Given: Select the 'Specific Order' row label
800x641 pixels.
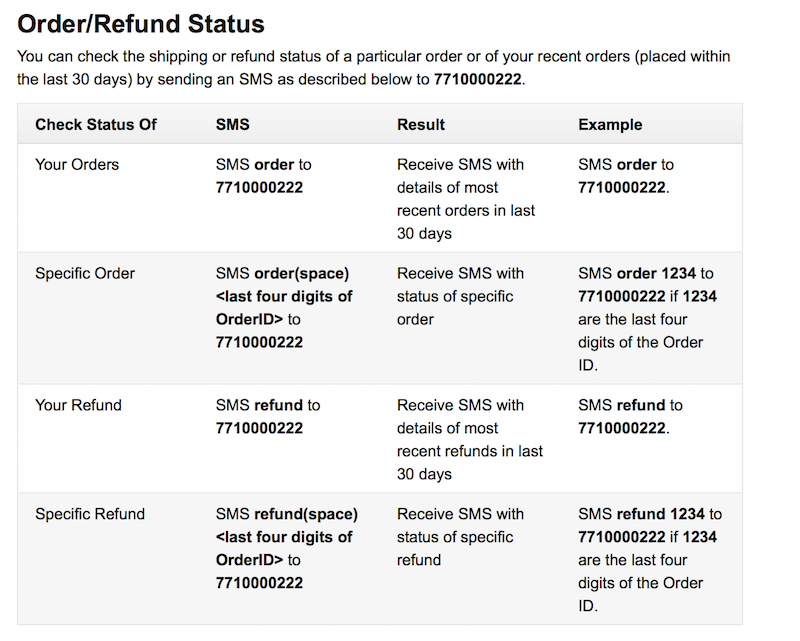Looking at the screenshot, I should coord(85,273).
